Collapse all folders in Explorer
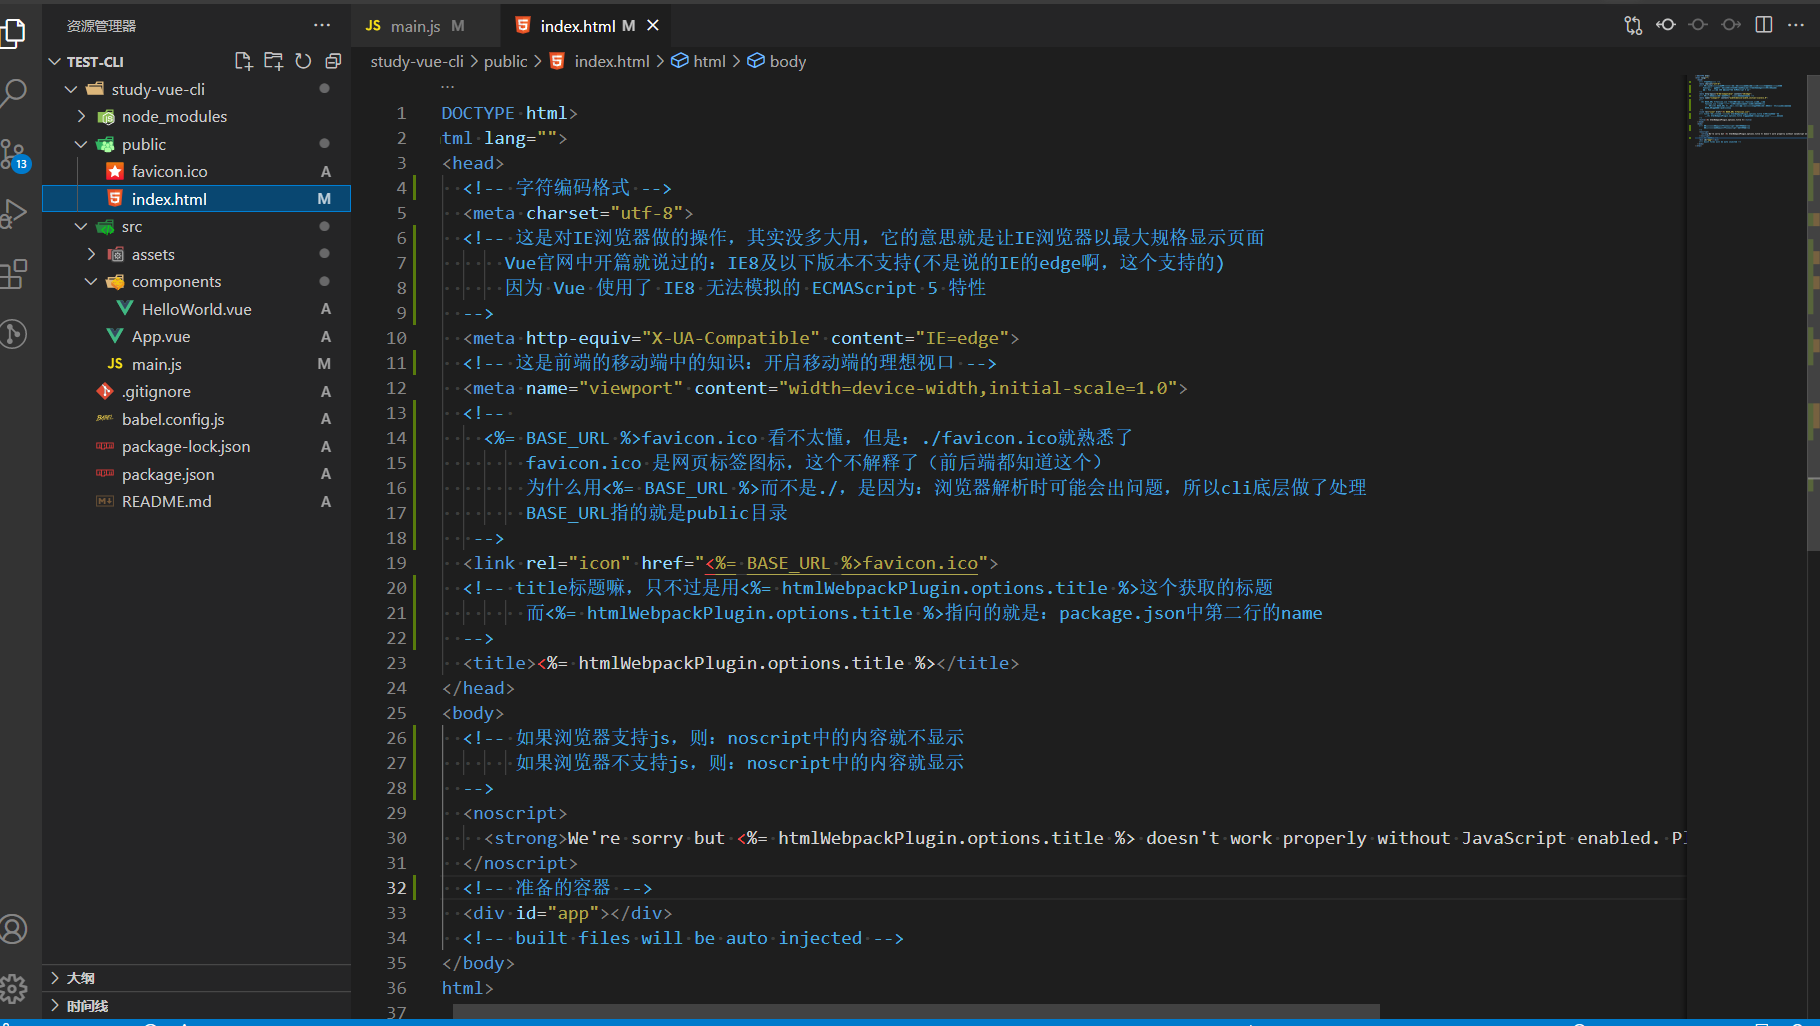 [x=333, y=61]
